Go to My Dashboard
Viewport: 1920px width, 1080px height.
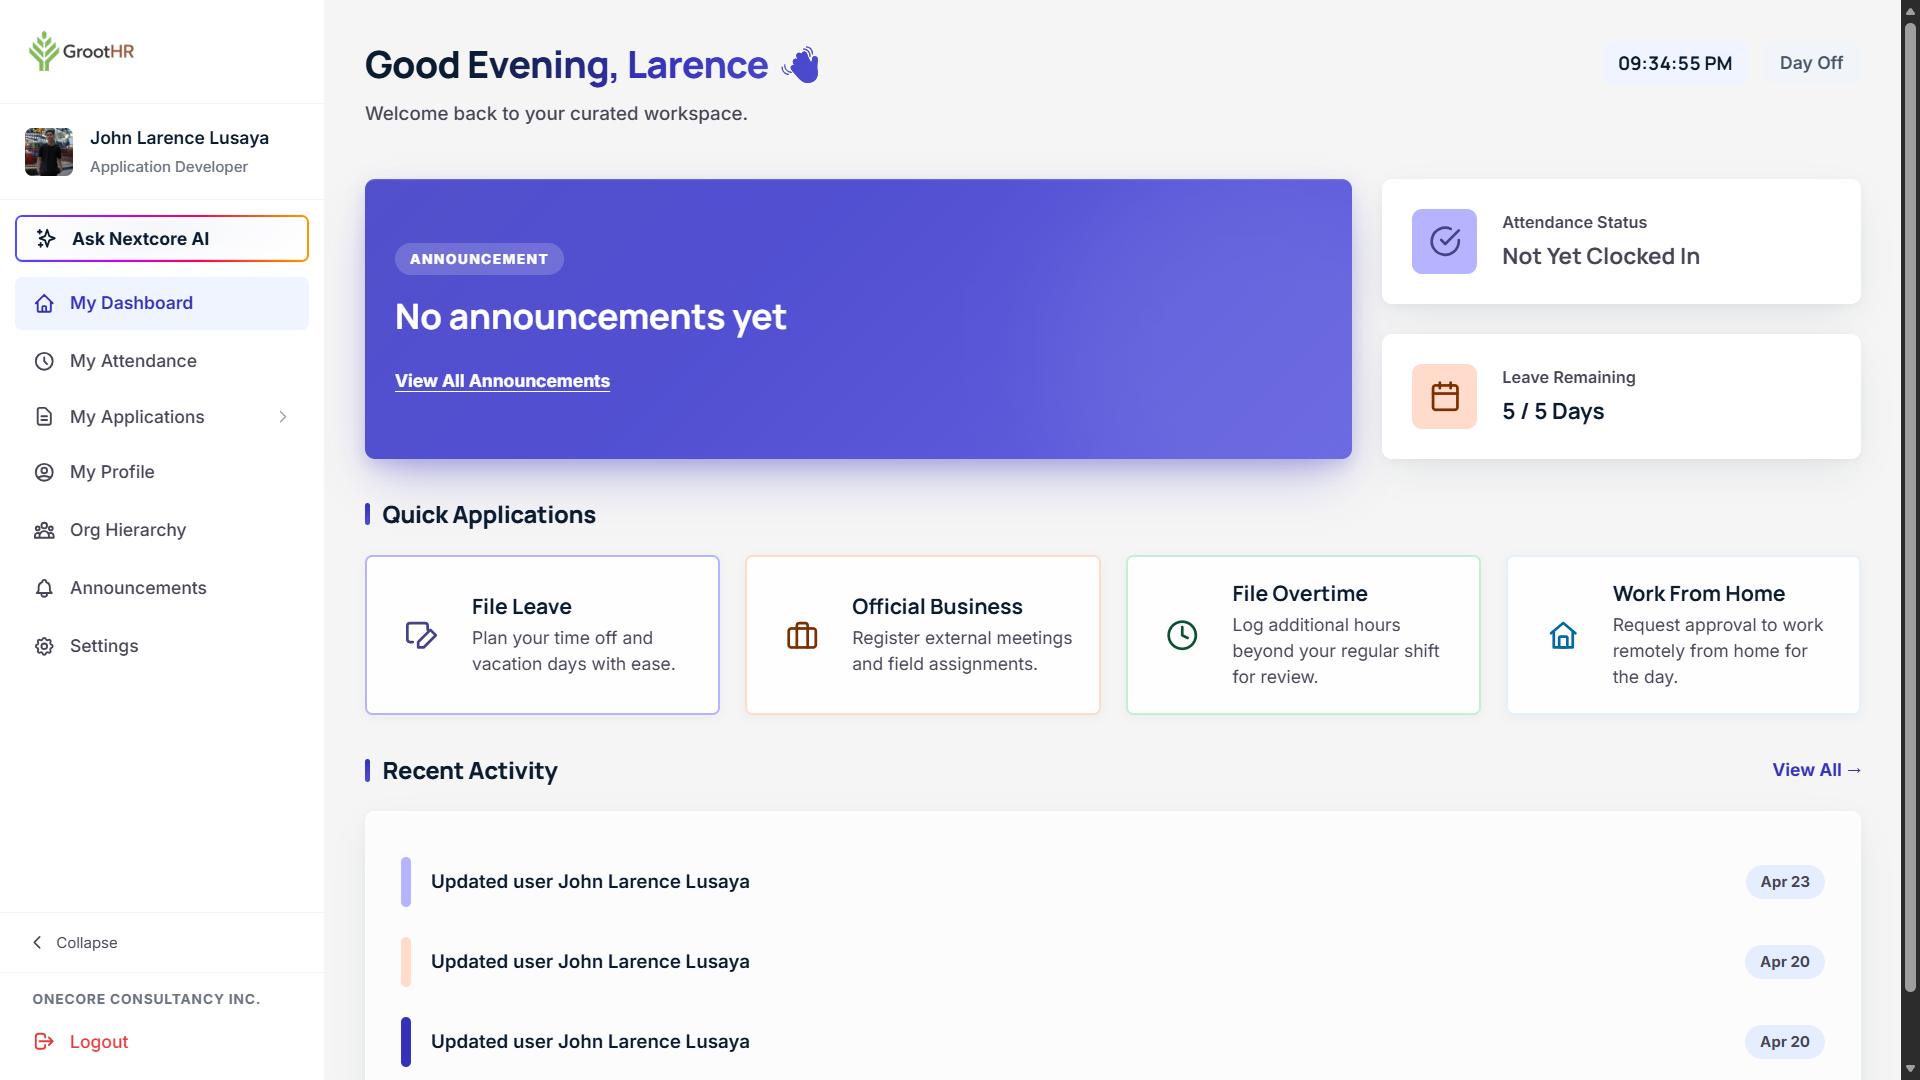(162, 303)
